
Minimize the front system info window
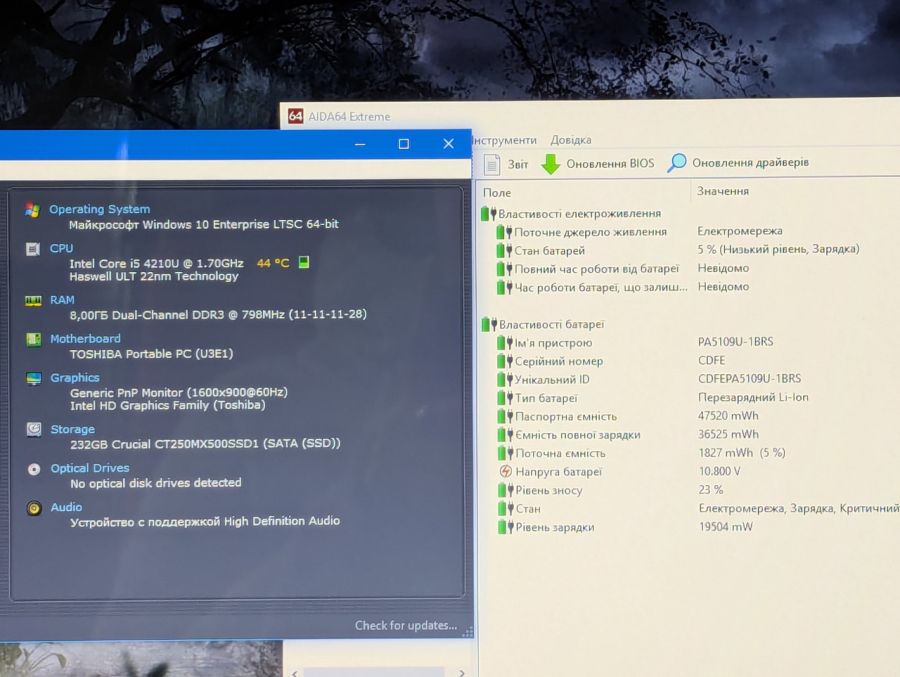pos(360,144)
